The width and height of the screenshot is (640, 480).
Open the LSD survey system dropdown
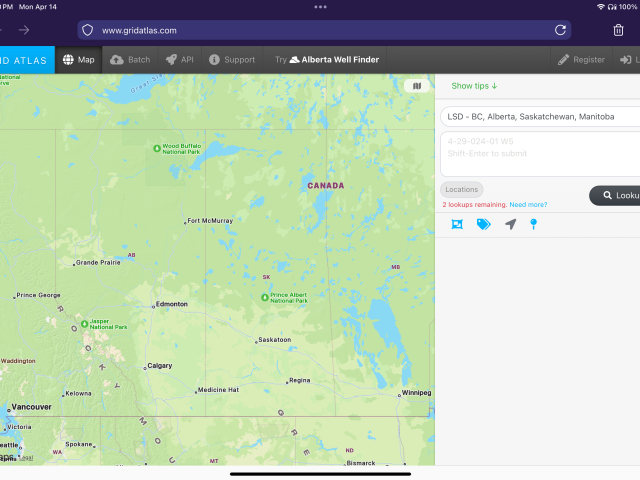(540, 117)
